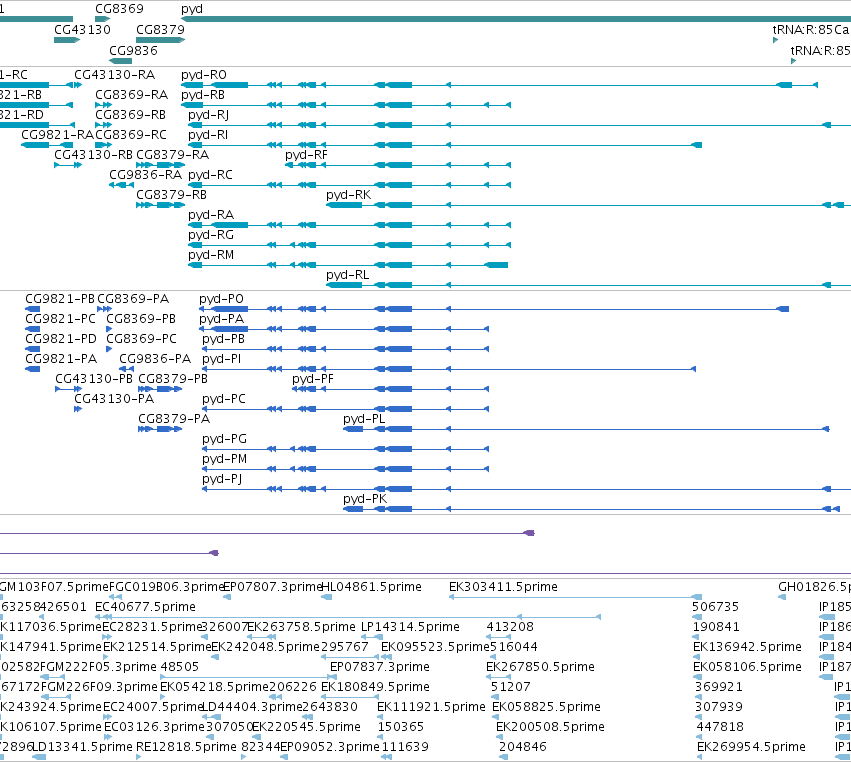Select the CG43130-RB transcript label

(x=93, y=155)
